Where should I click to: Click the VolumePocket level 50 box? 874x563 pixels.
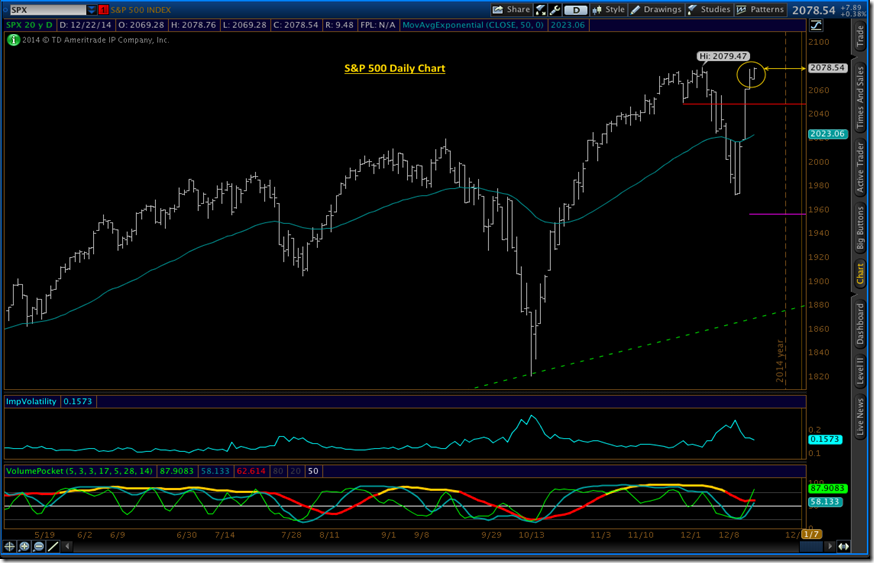click(x=313, y=471)
